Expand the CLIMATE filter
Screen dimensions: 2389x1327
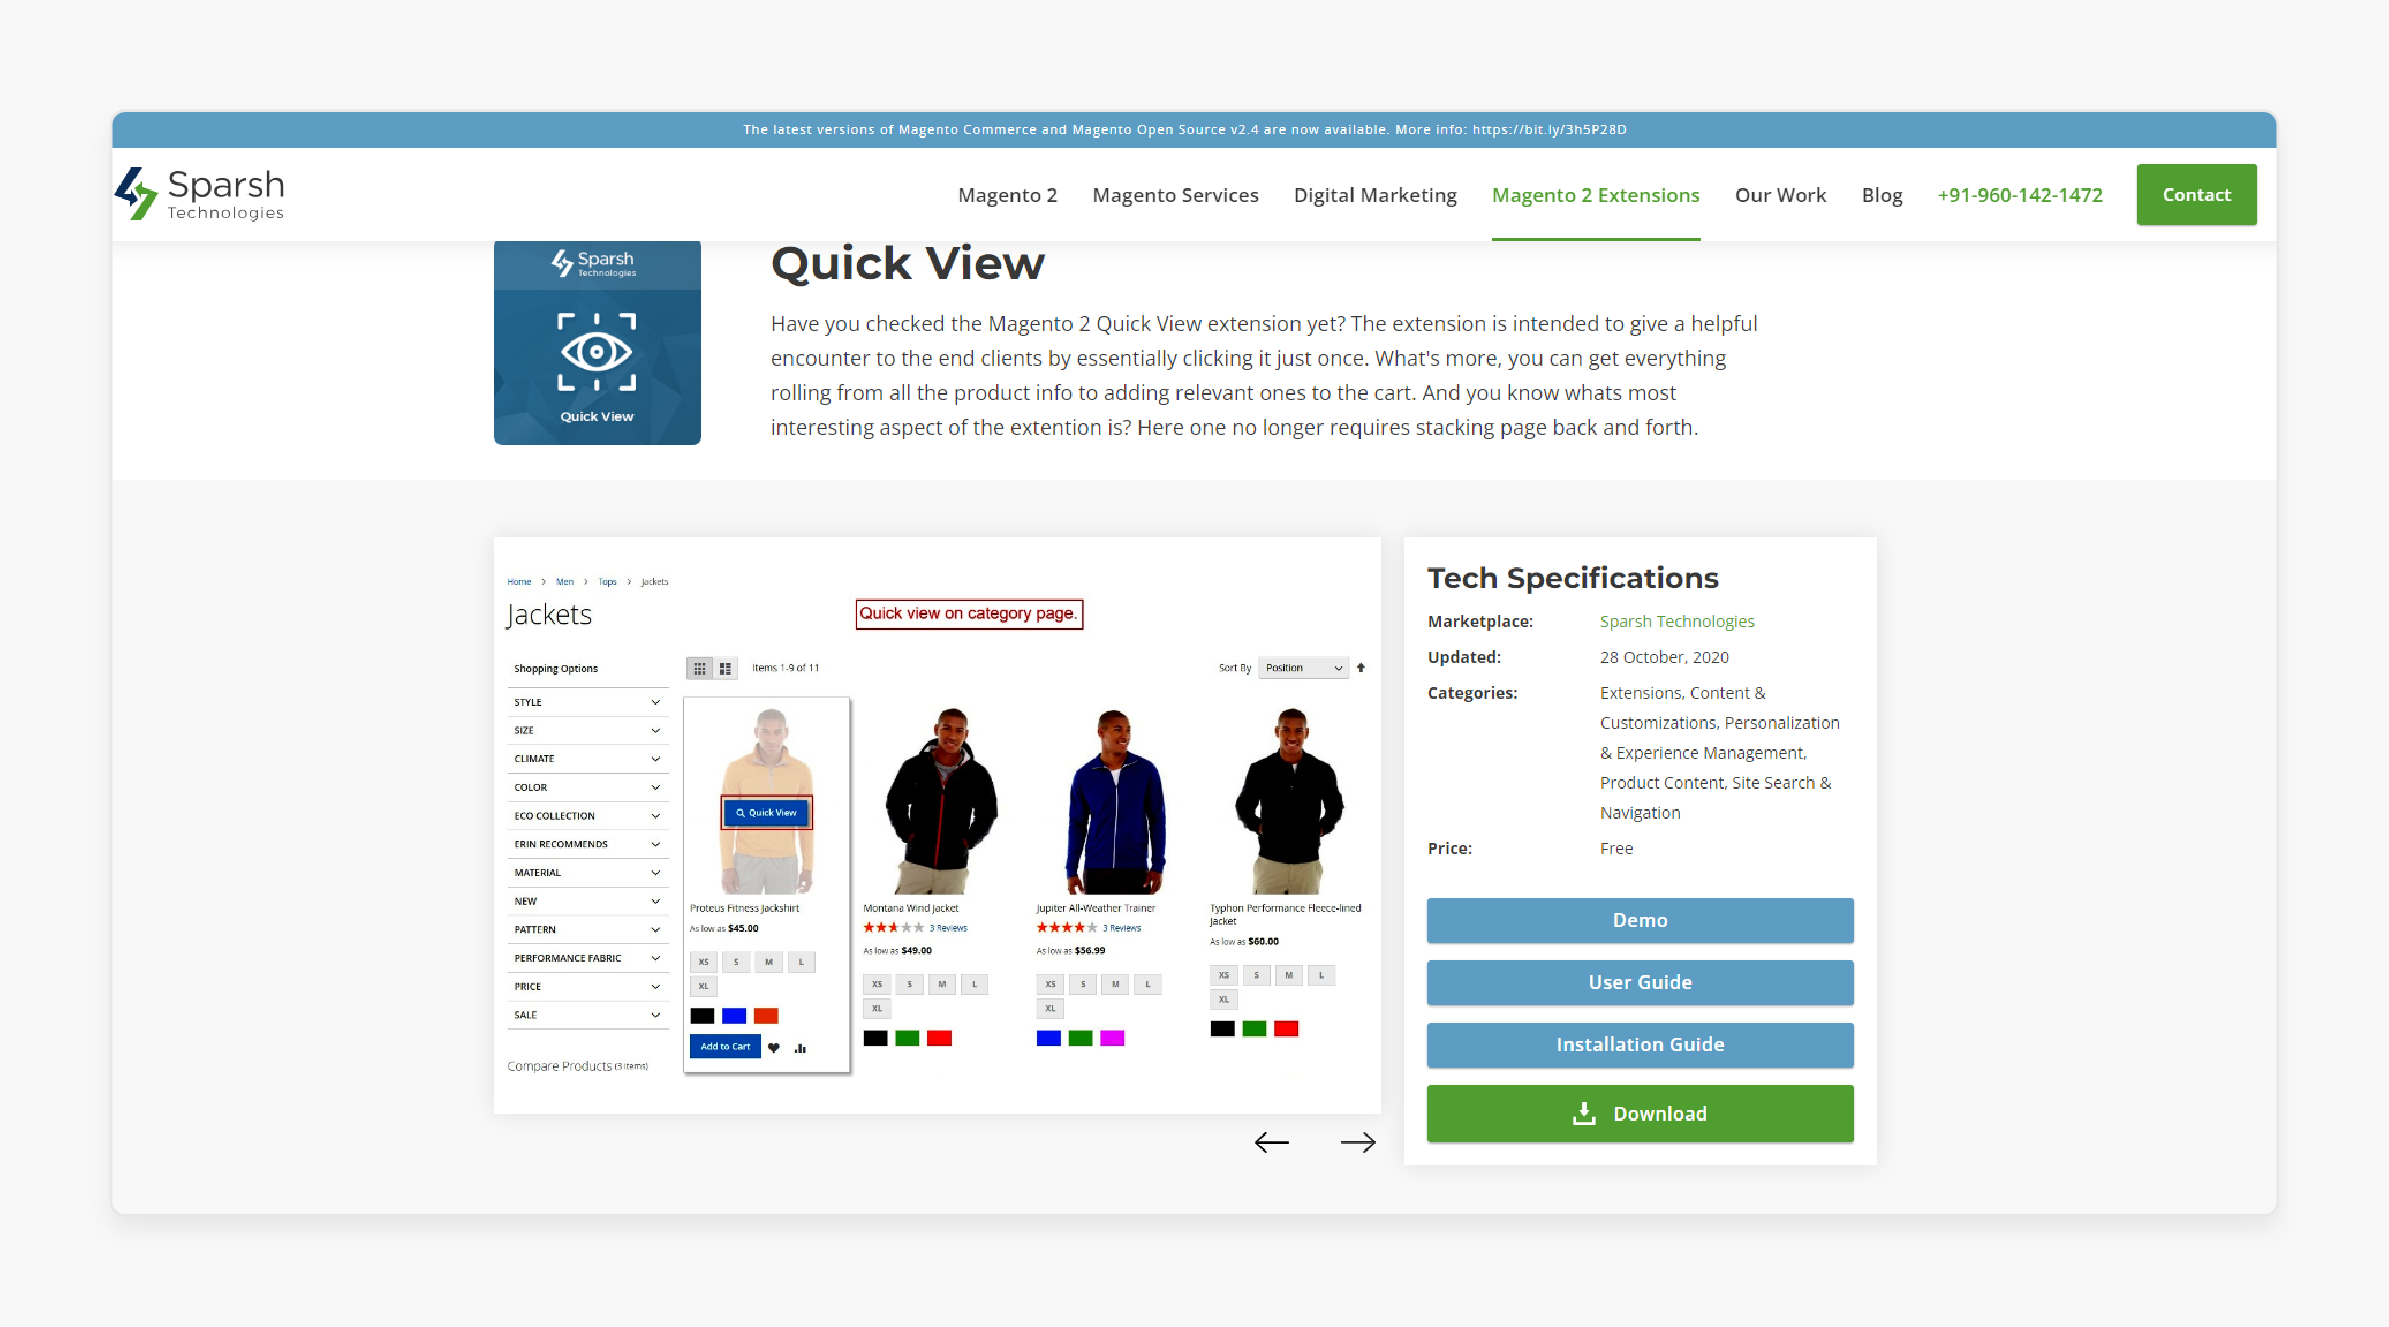pos(587,758)
